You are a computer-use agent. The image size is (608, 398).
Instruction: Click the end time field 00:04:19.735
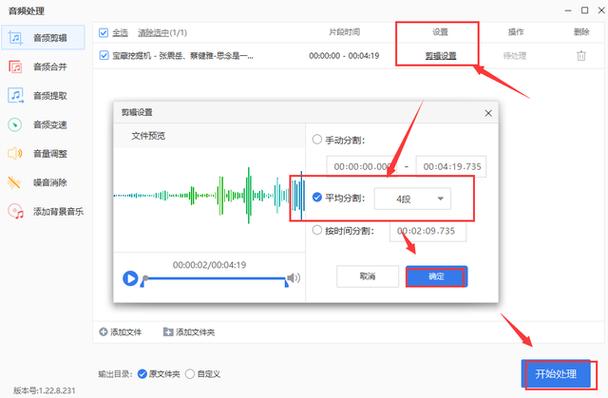tap(451, 166)
